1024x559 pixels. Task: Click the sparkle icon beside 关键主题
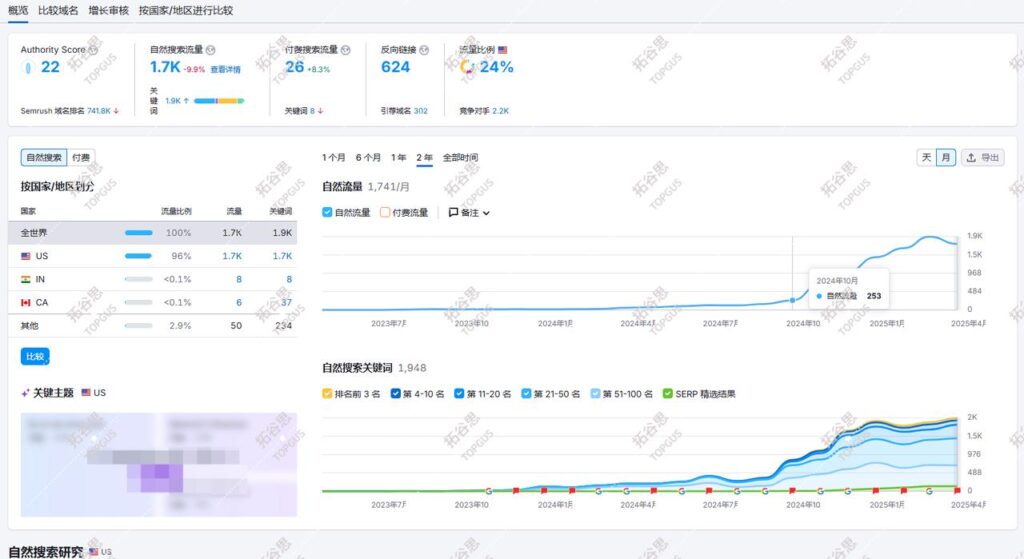click(x=25, y=393)
